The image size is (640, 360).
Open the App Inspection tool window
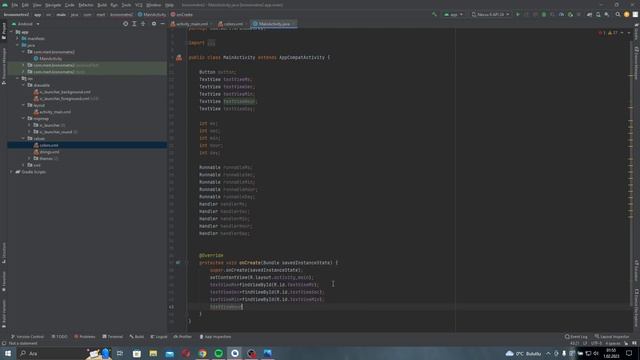click(x=215, y=337)
